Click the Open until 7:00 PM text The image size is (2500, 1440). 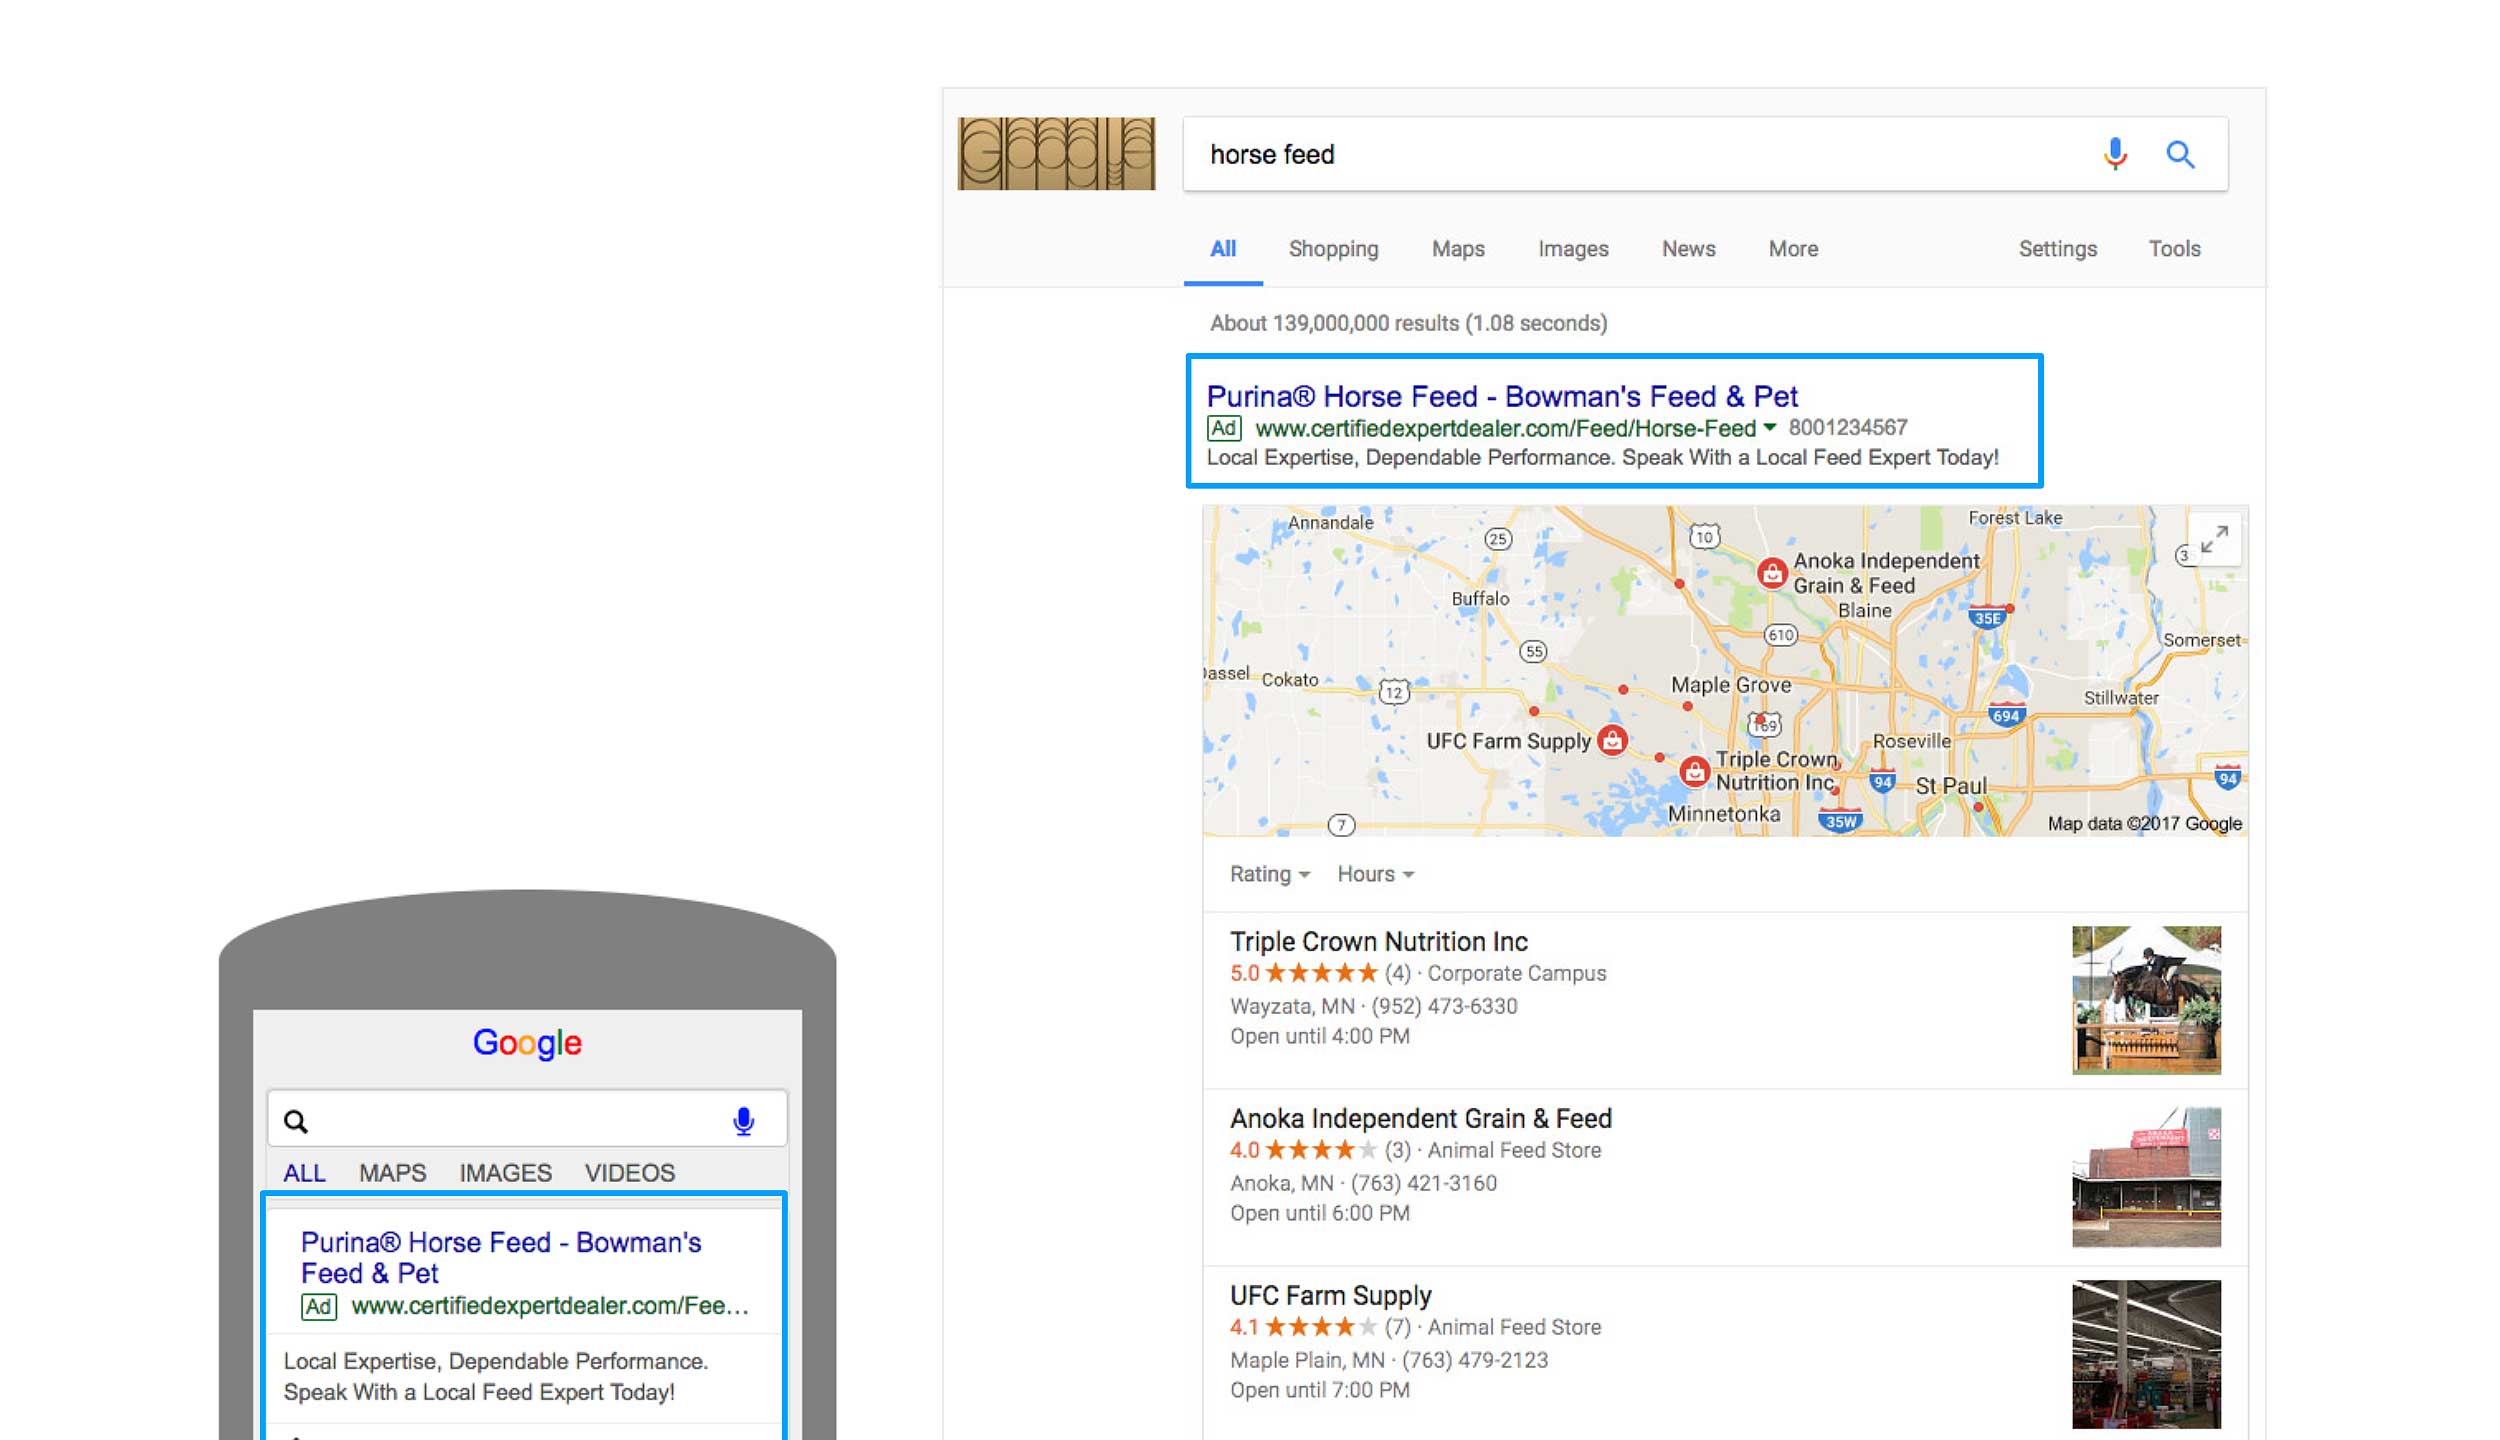click(x=1319, y=1390)
